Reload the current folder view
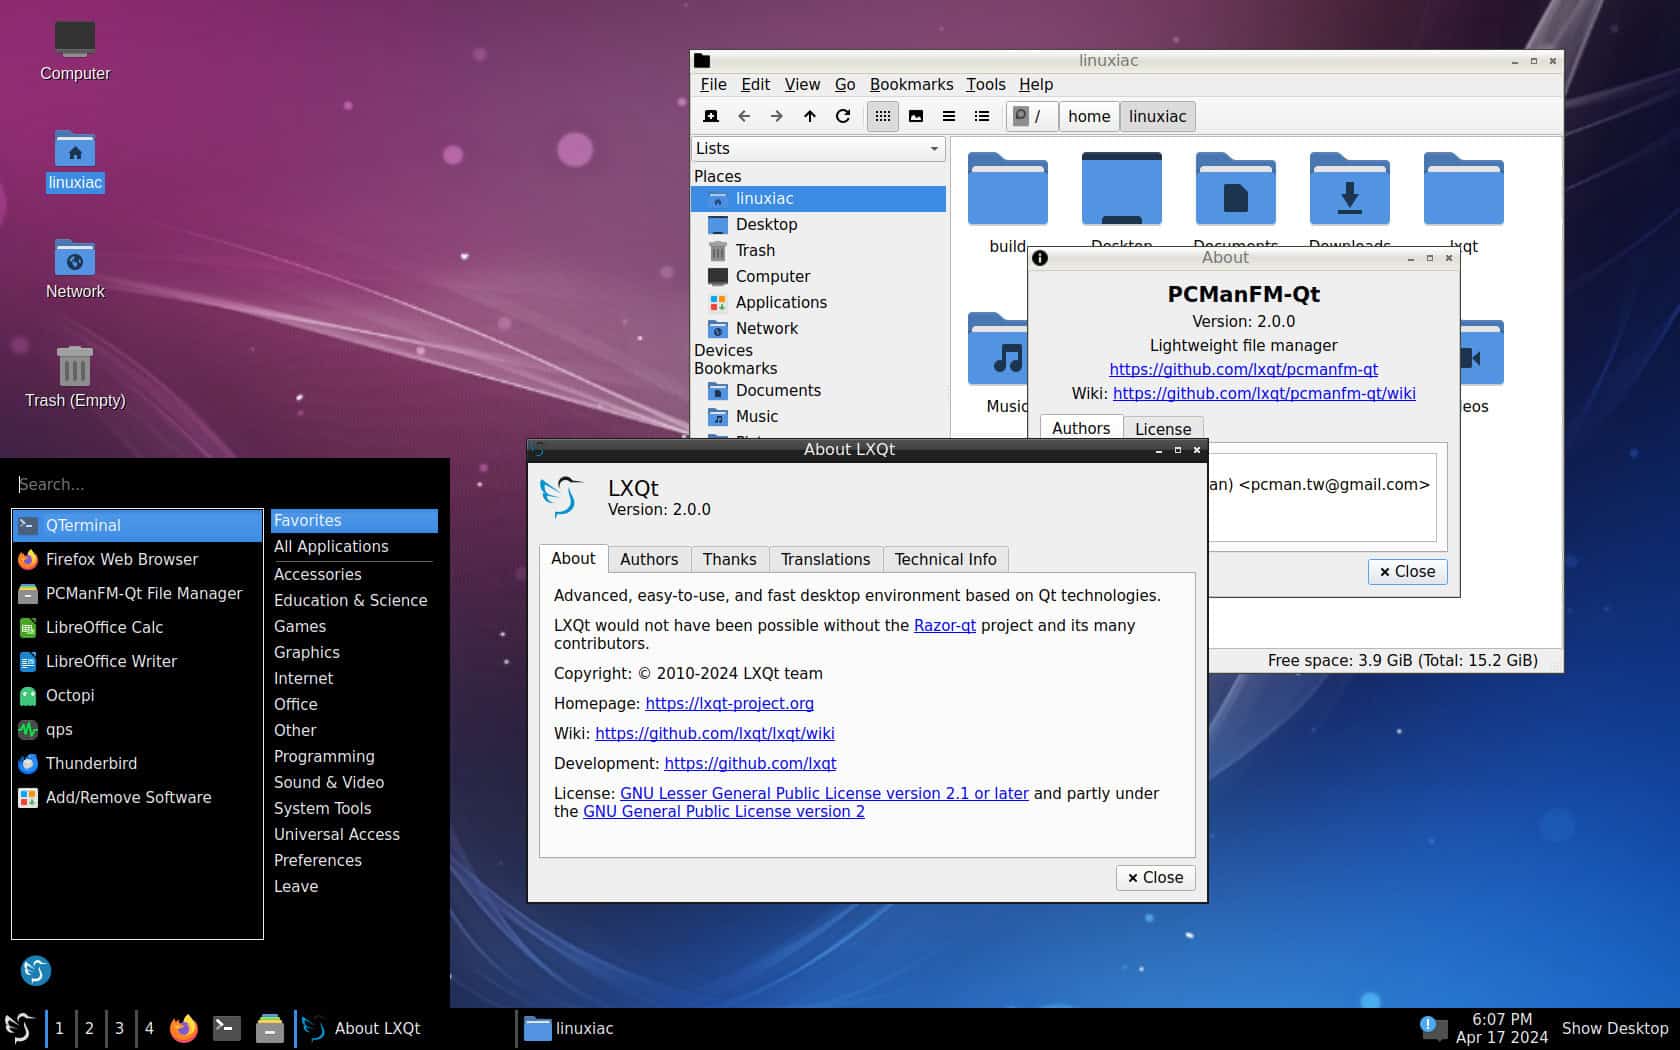The height and width of the screenshot is (1050, 1680). [843, 116]
